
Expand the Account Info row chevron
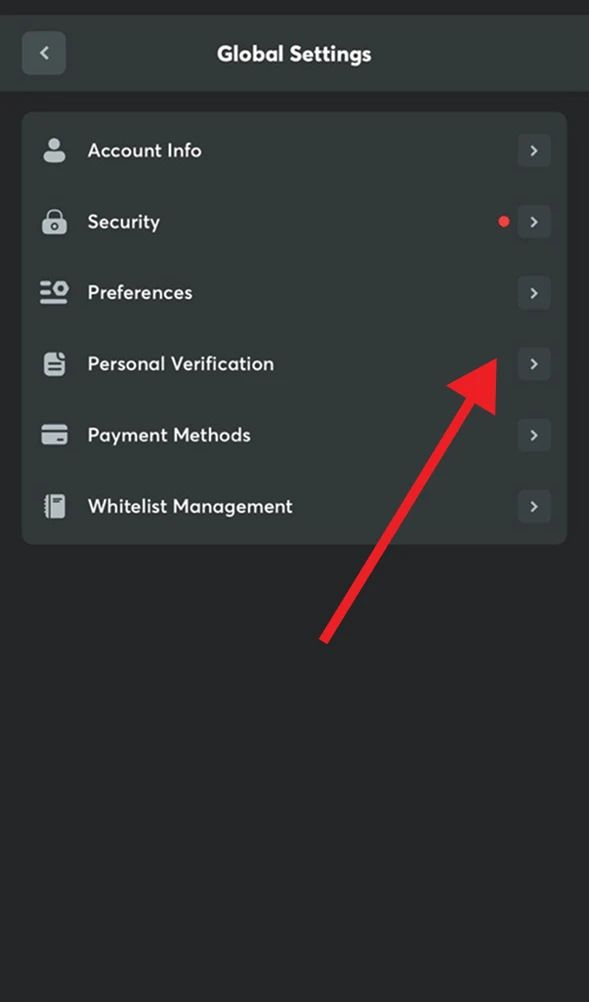tap(533, 150)
